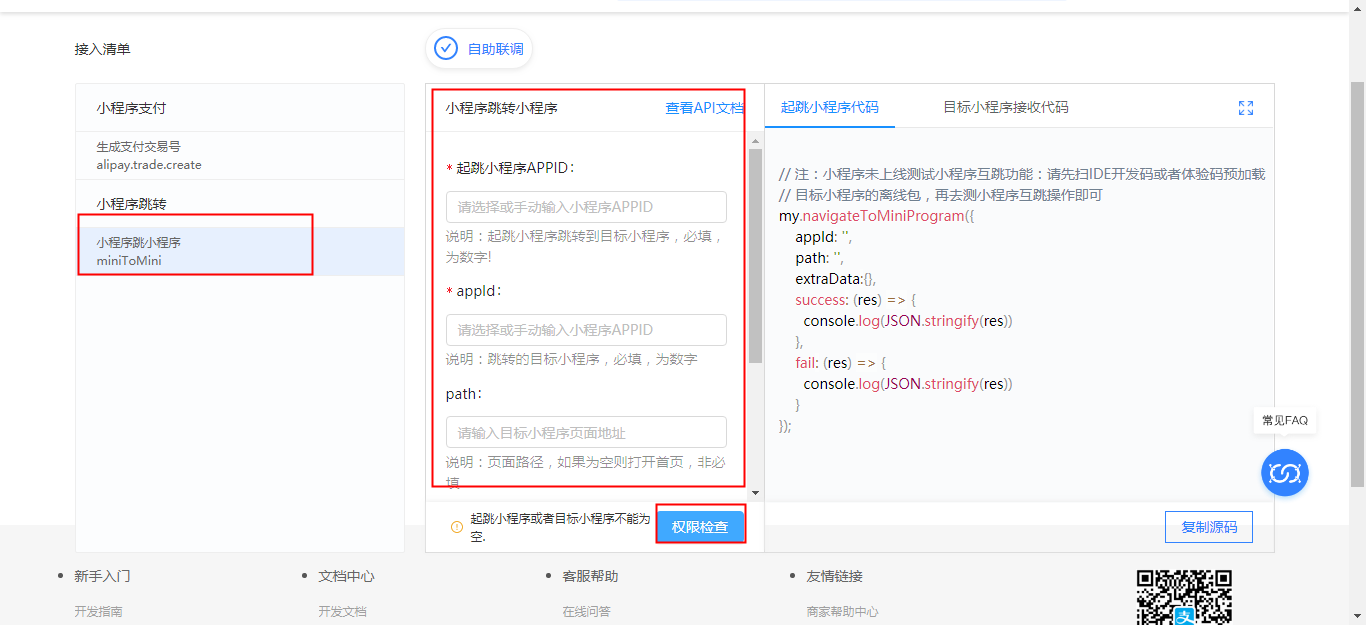This screenshot has width=1366, height=625.
Task: Open the 开发文档 footer link
Action: pos(342,611)
